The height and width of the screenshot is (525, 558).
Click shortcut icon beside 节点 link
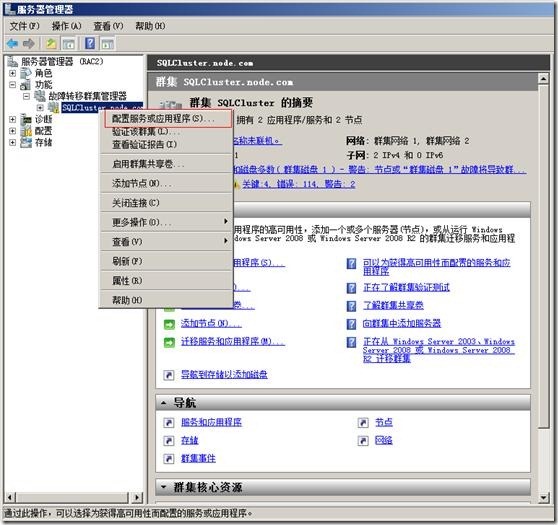363,422
